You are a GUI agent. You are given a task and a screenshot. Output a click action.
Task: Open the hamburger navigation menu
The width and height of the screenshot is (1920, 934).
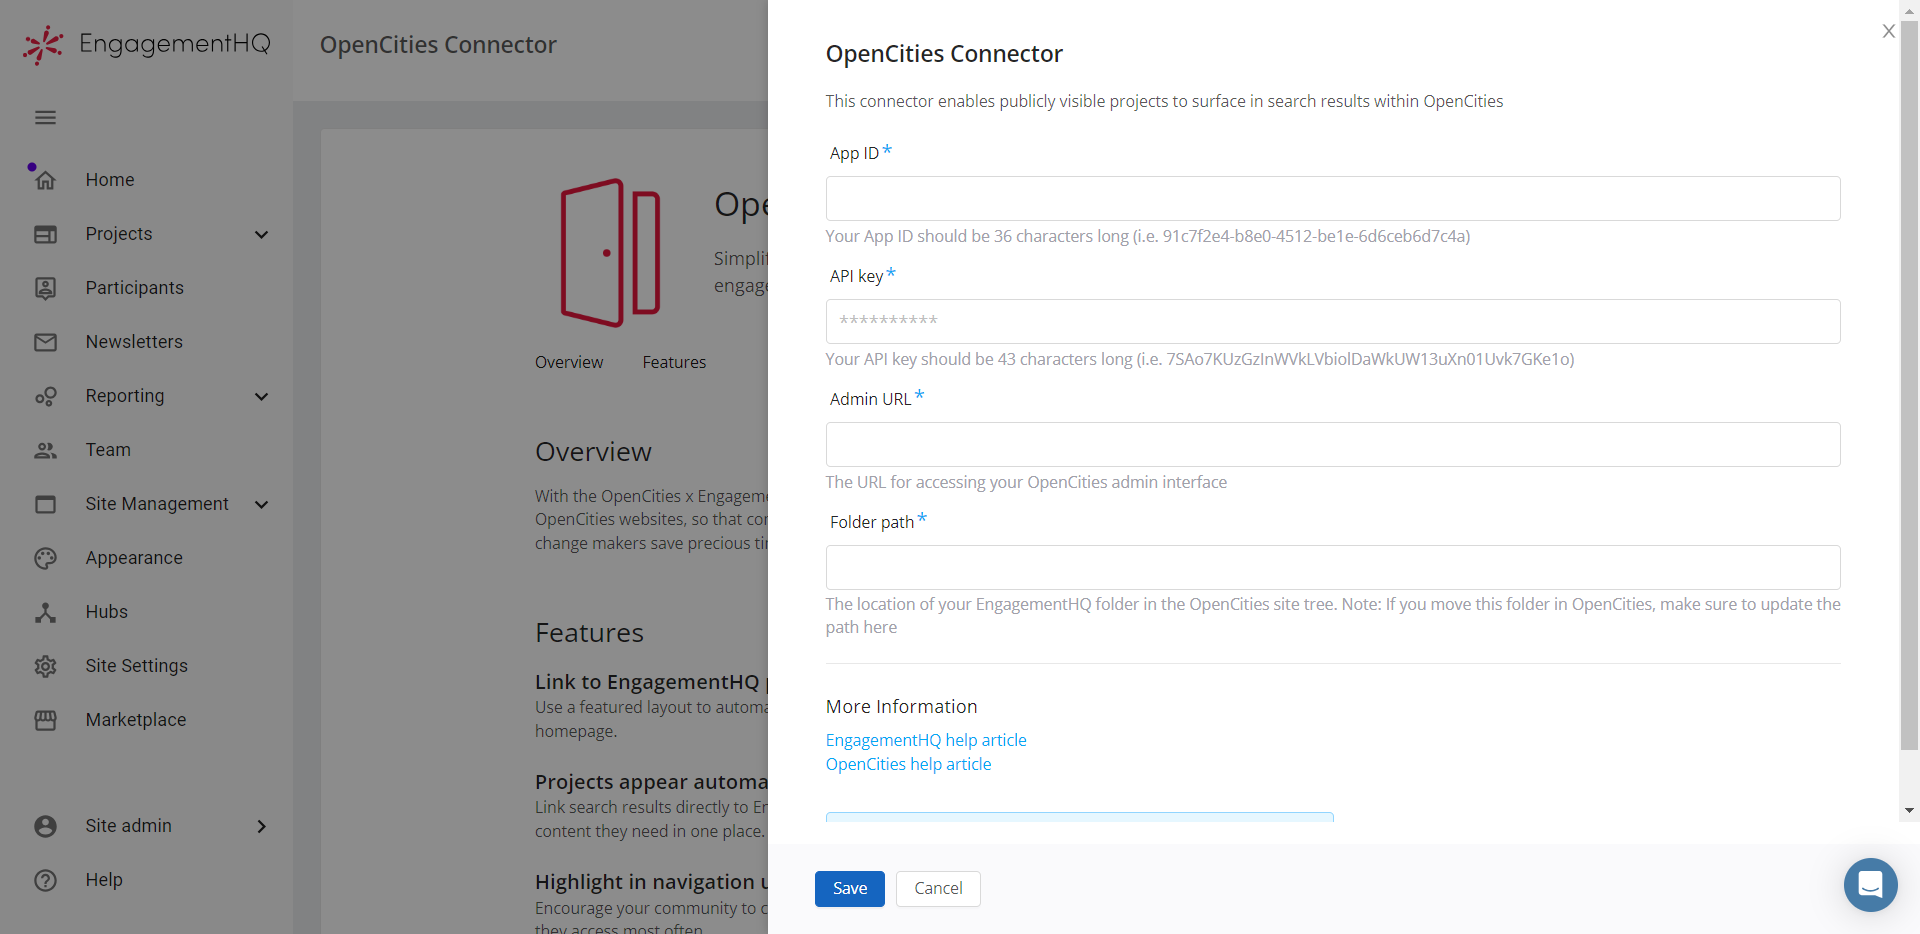(x=44, y=117)
